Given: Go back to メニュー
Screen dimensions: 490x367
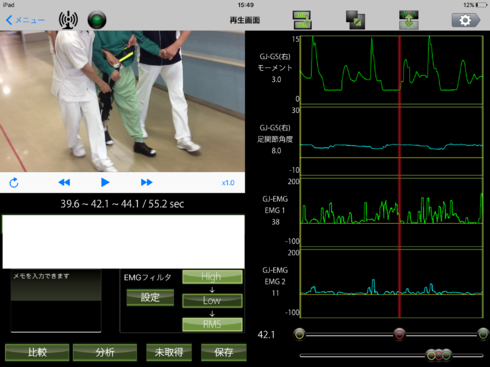Looking at the screenshot, I should click(x=25, y=20).
